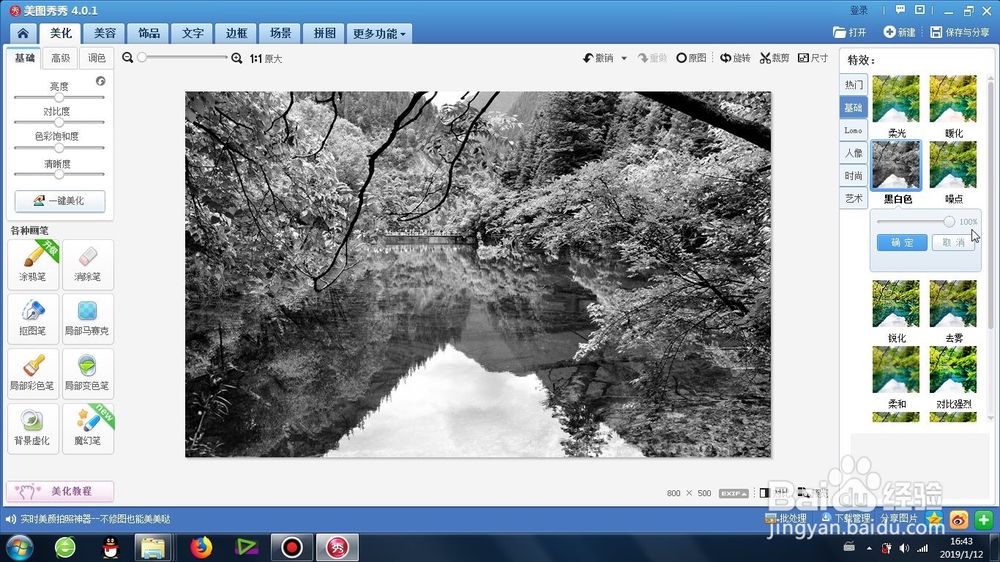
Task: Select the 魔幻笔 magic pen tool
Action: click(x=88, y=428)
